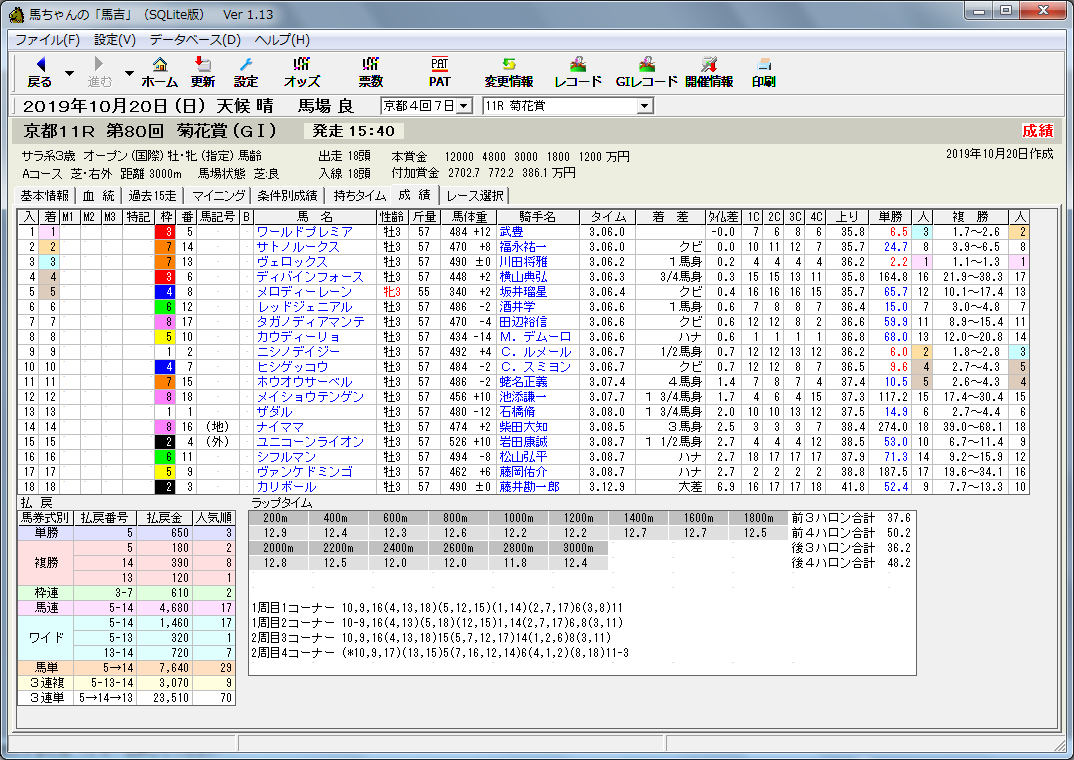Image resolution: width=1074 pixels, height=760 pixels.
Task: Expand the 戻る history dropdown arrow
Action: click(x=69, y=73)
